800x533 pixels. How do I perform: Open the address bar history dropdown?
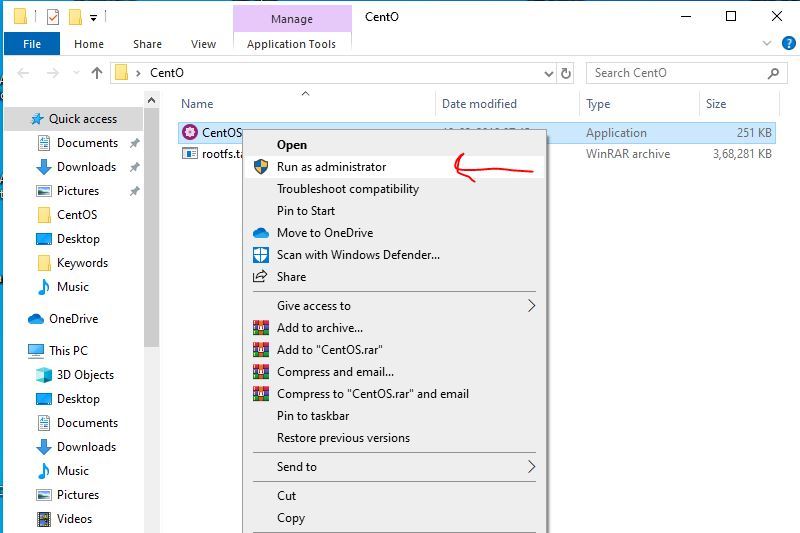[x=548, y=73]
